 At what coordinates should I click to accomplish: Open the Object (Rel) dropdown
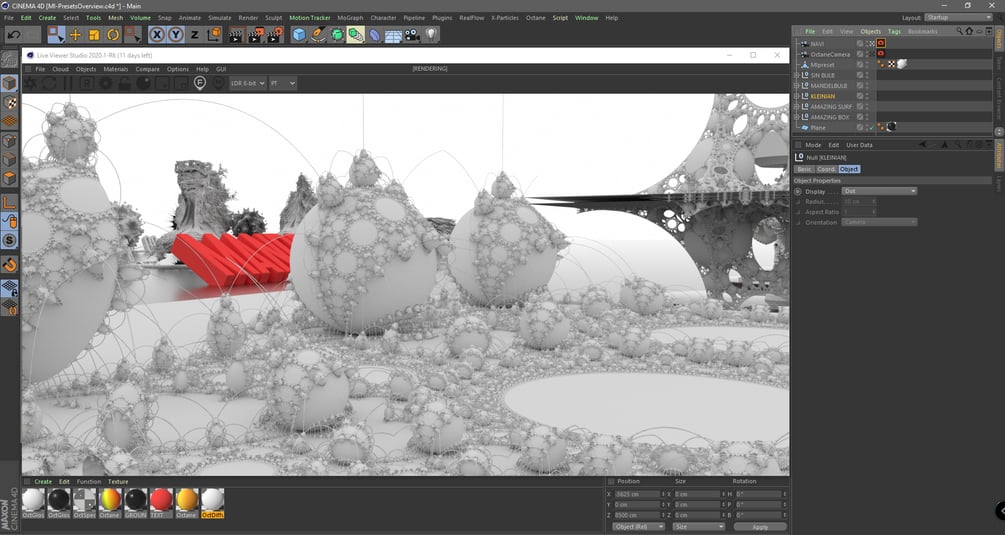click(x=638, y=527)
